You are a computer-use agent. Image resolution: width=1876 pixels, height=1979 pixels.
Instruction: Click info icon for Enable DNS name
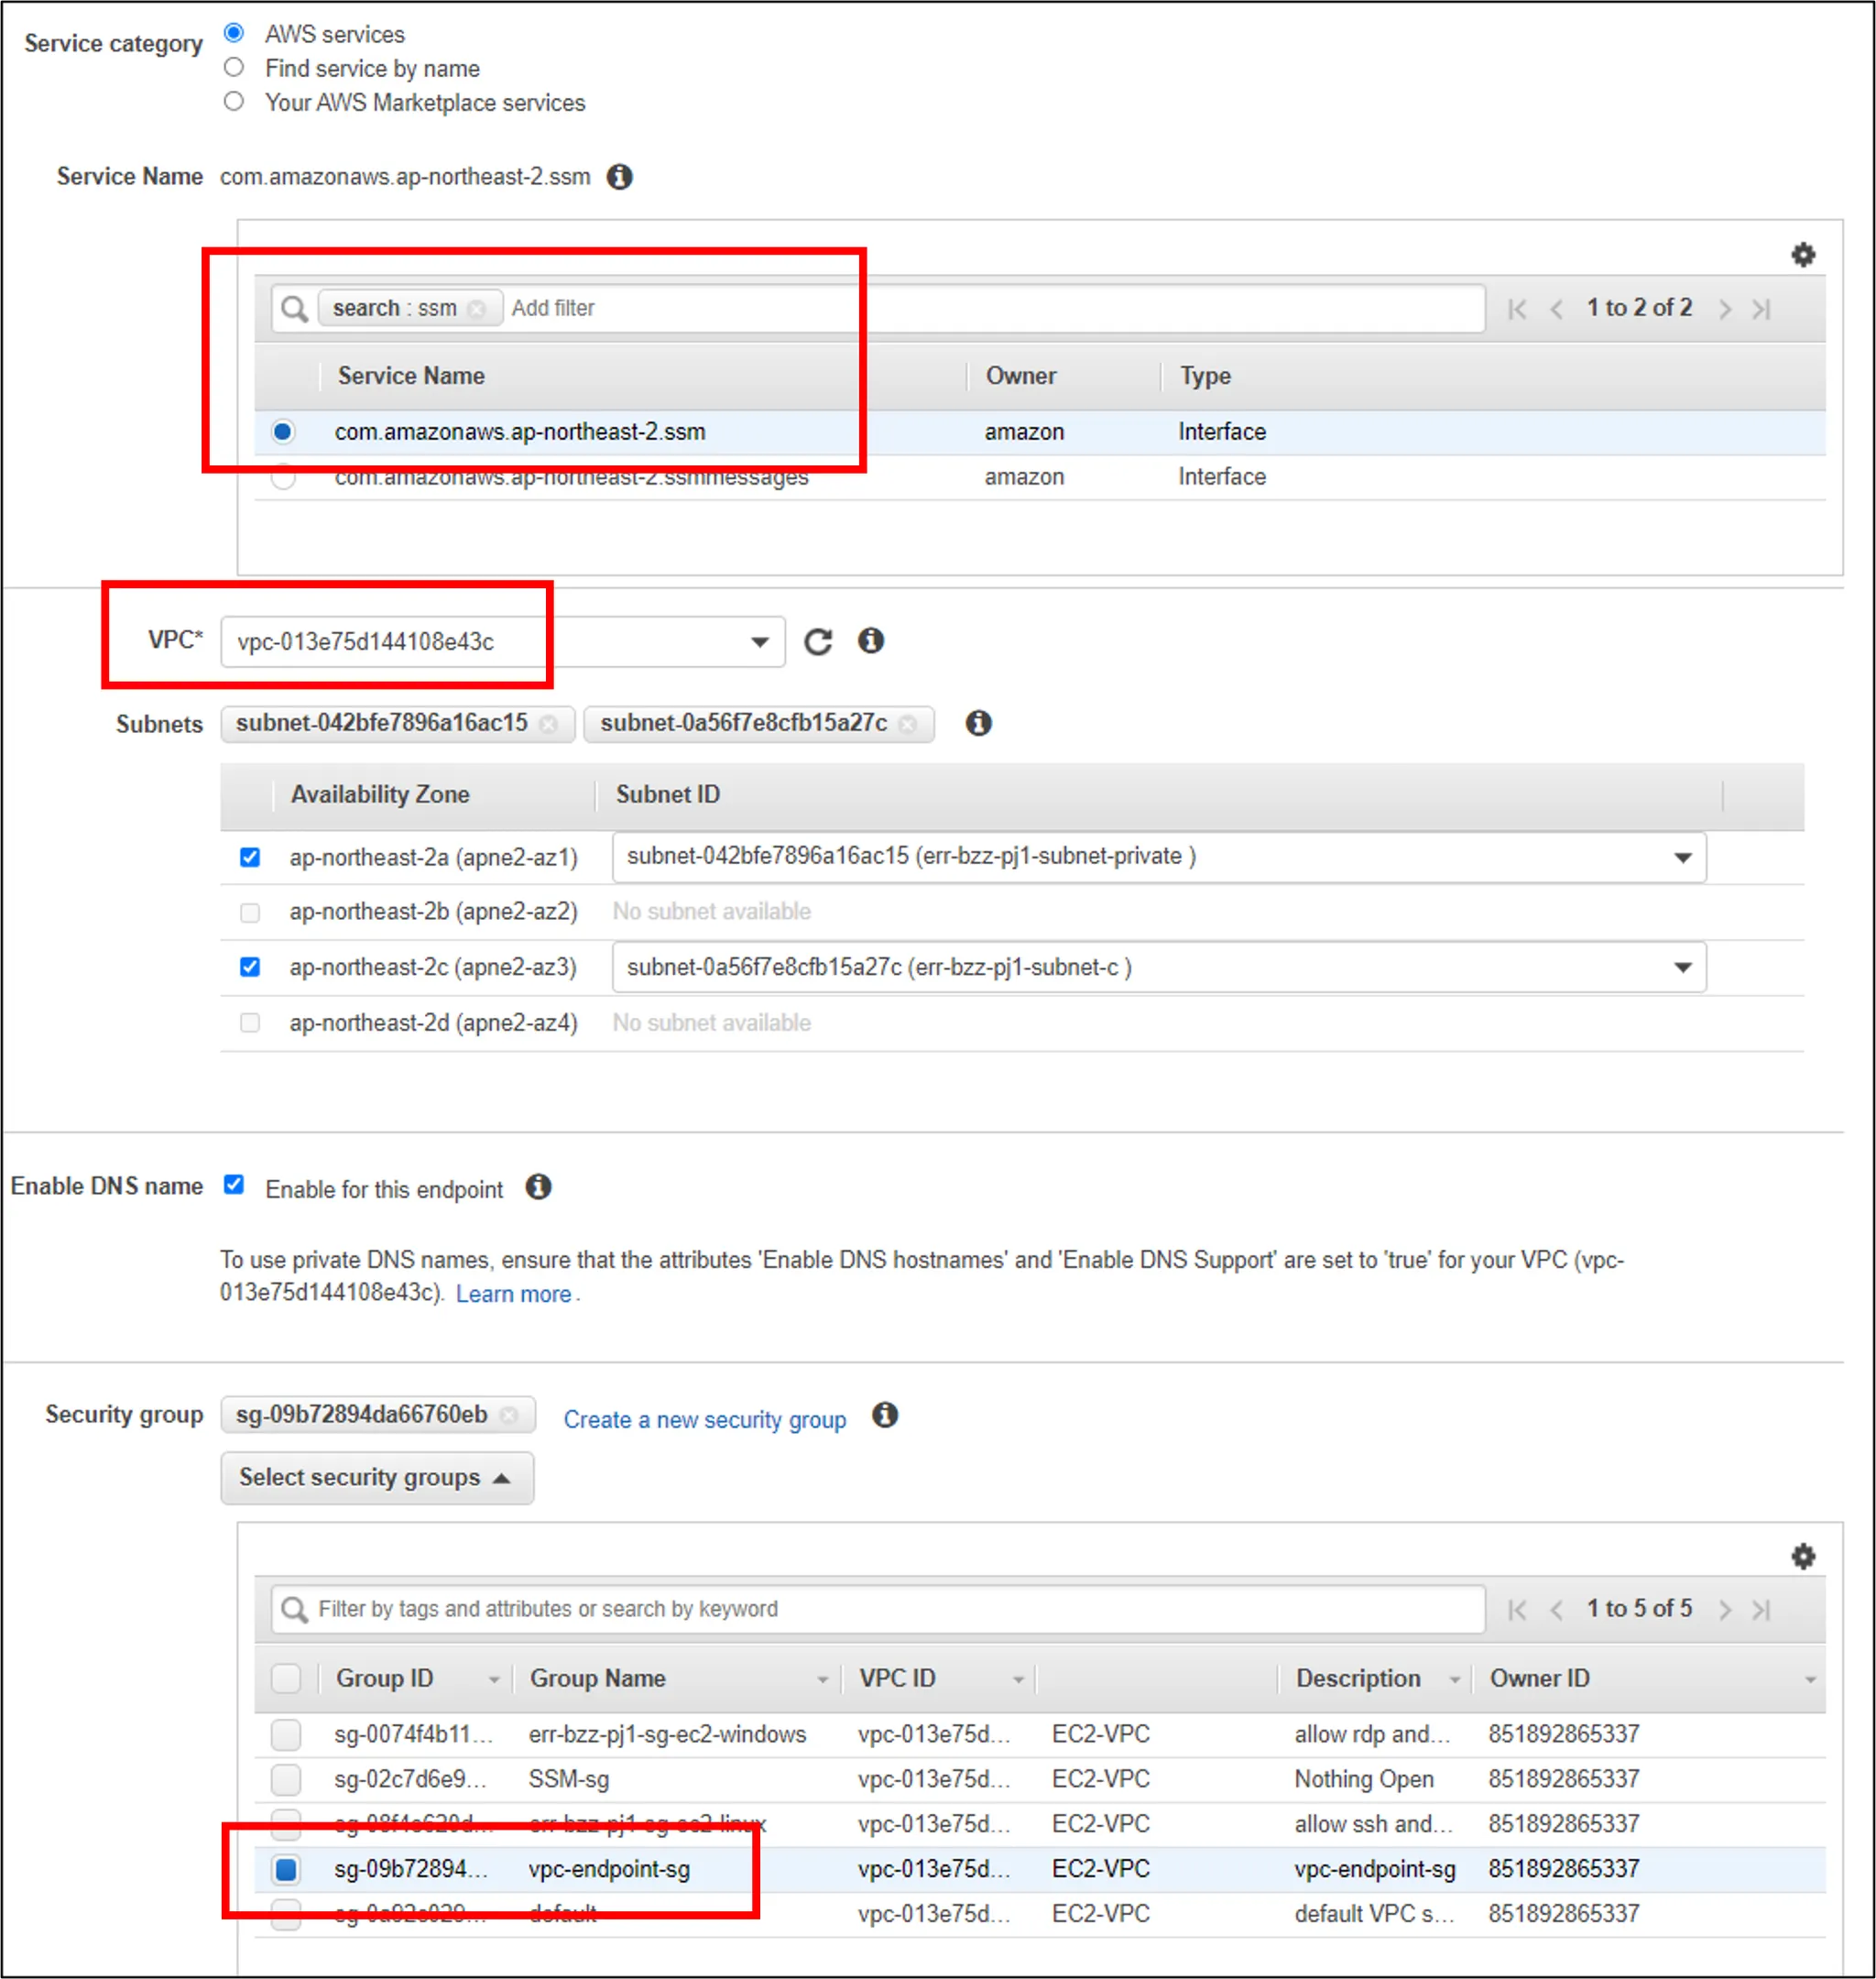click(538, 1187)
